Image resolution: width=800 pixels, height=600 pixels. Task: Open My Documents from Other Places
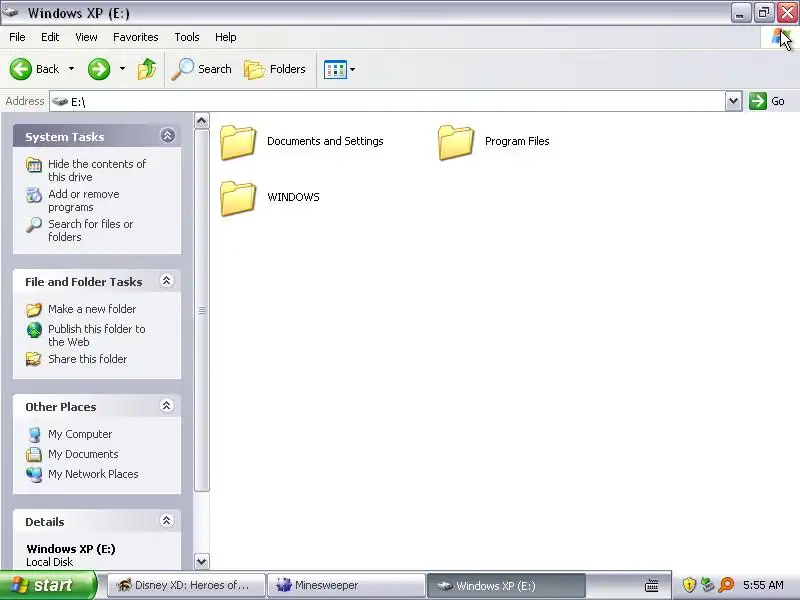(83, 454)
